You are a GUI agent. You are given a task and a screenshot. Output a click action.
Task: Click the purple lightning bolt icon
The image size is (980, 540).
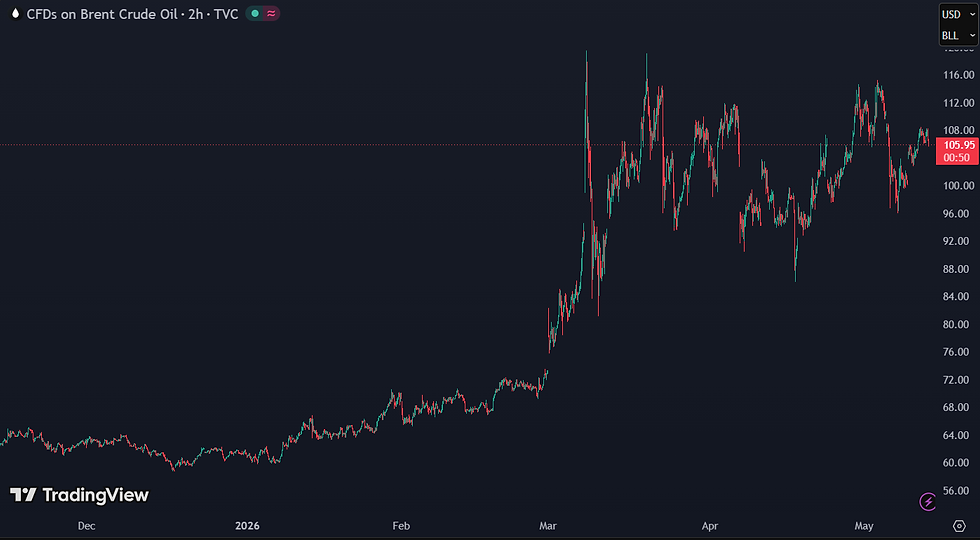pyautogui.click(x=928, y=501)
